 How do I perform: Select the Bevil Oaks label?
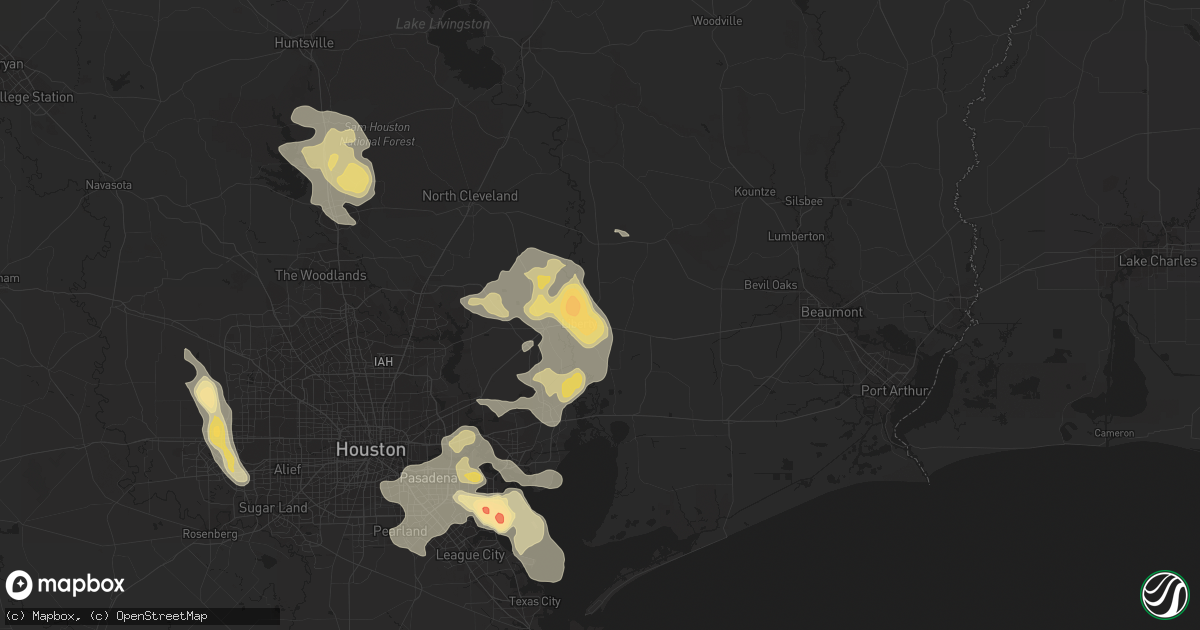(x=771, y=285)
